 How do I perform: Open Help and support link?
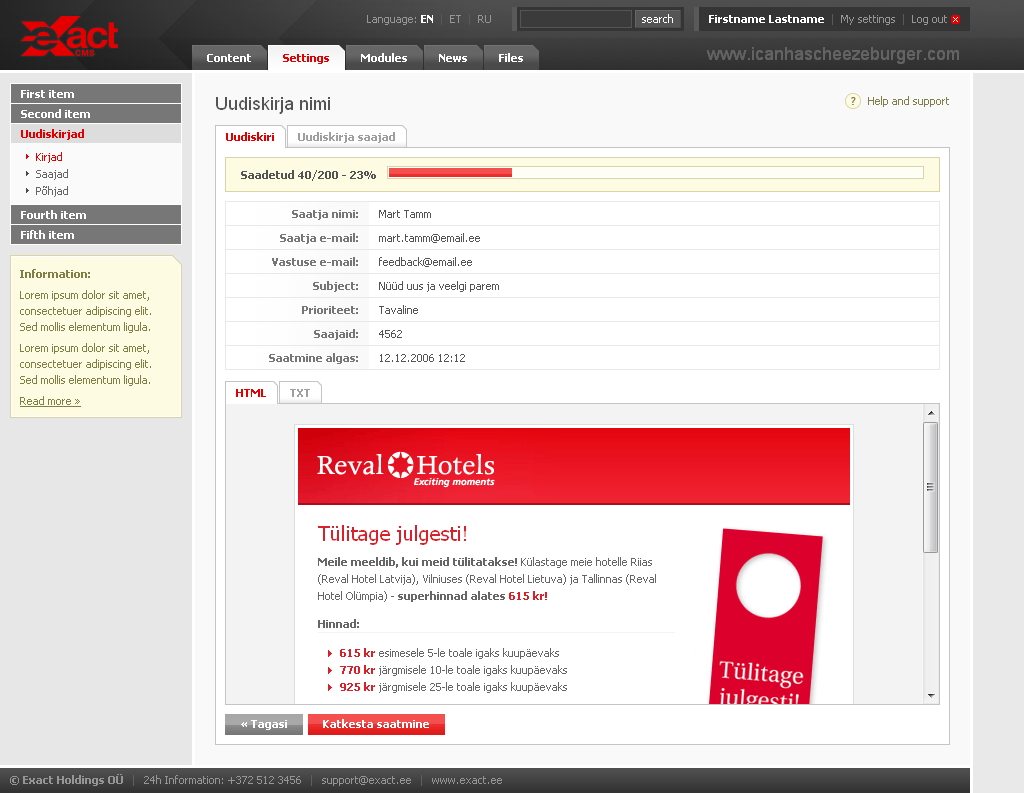pyautogui.click(x=908, y=101)
